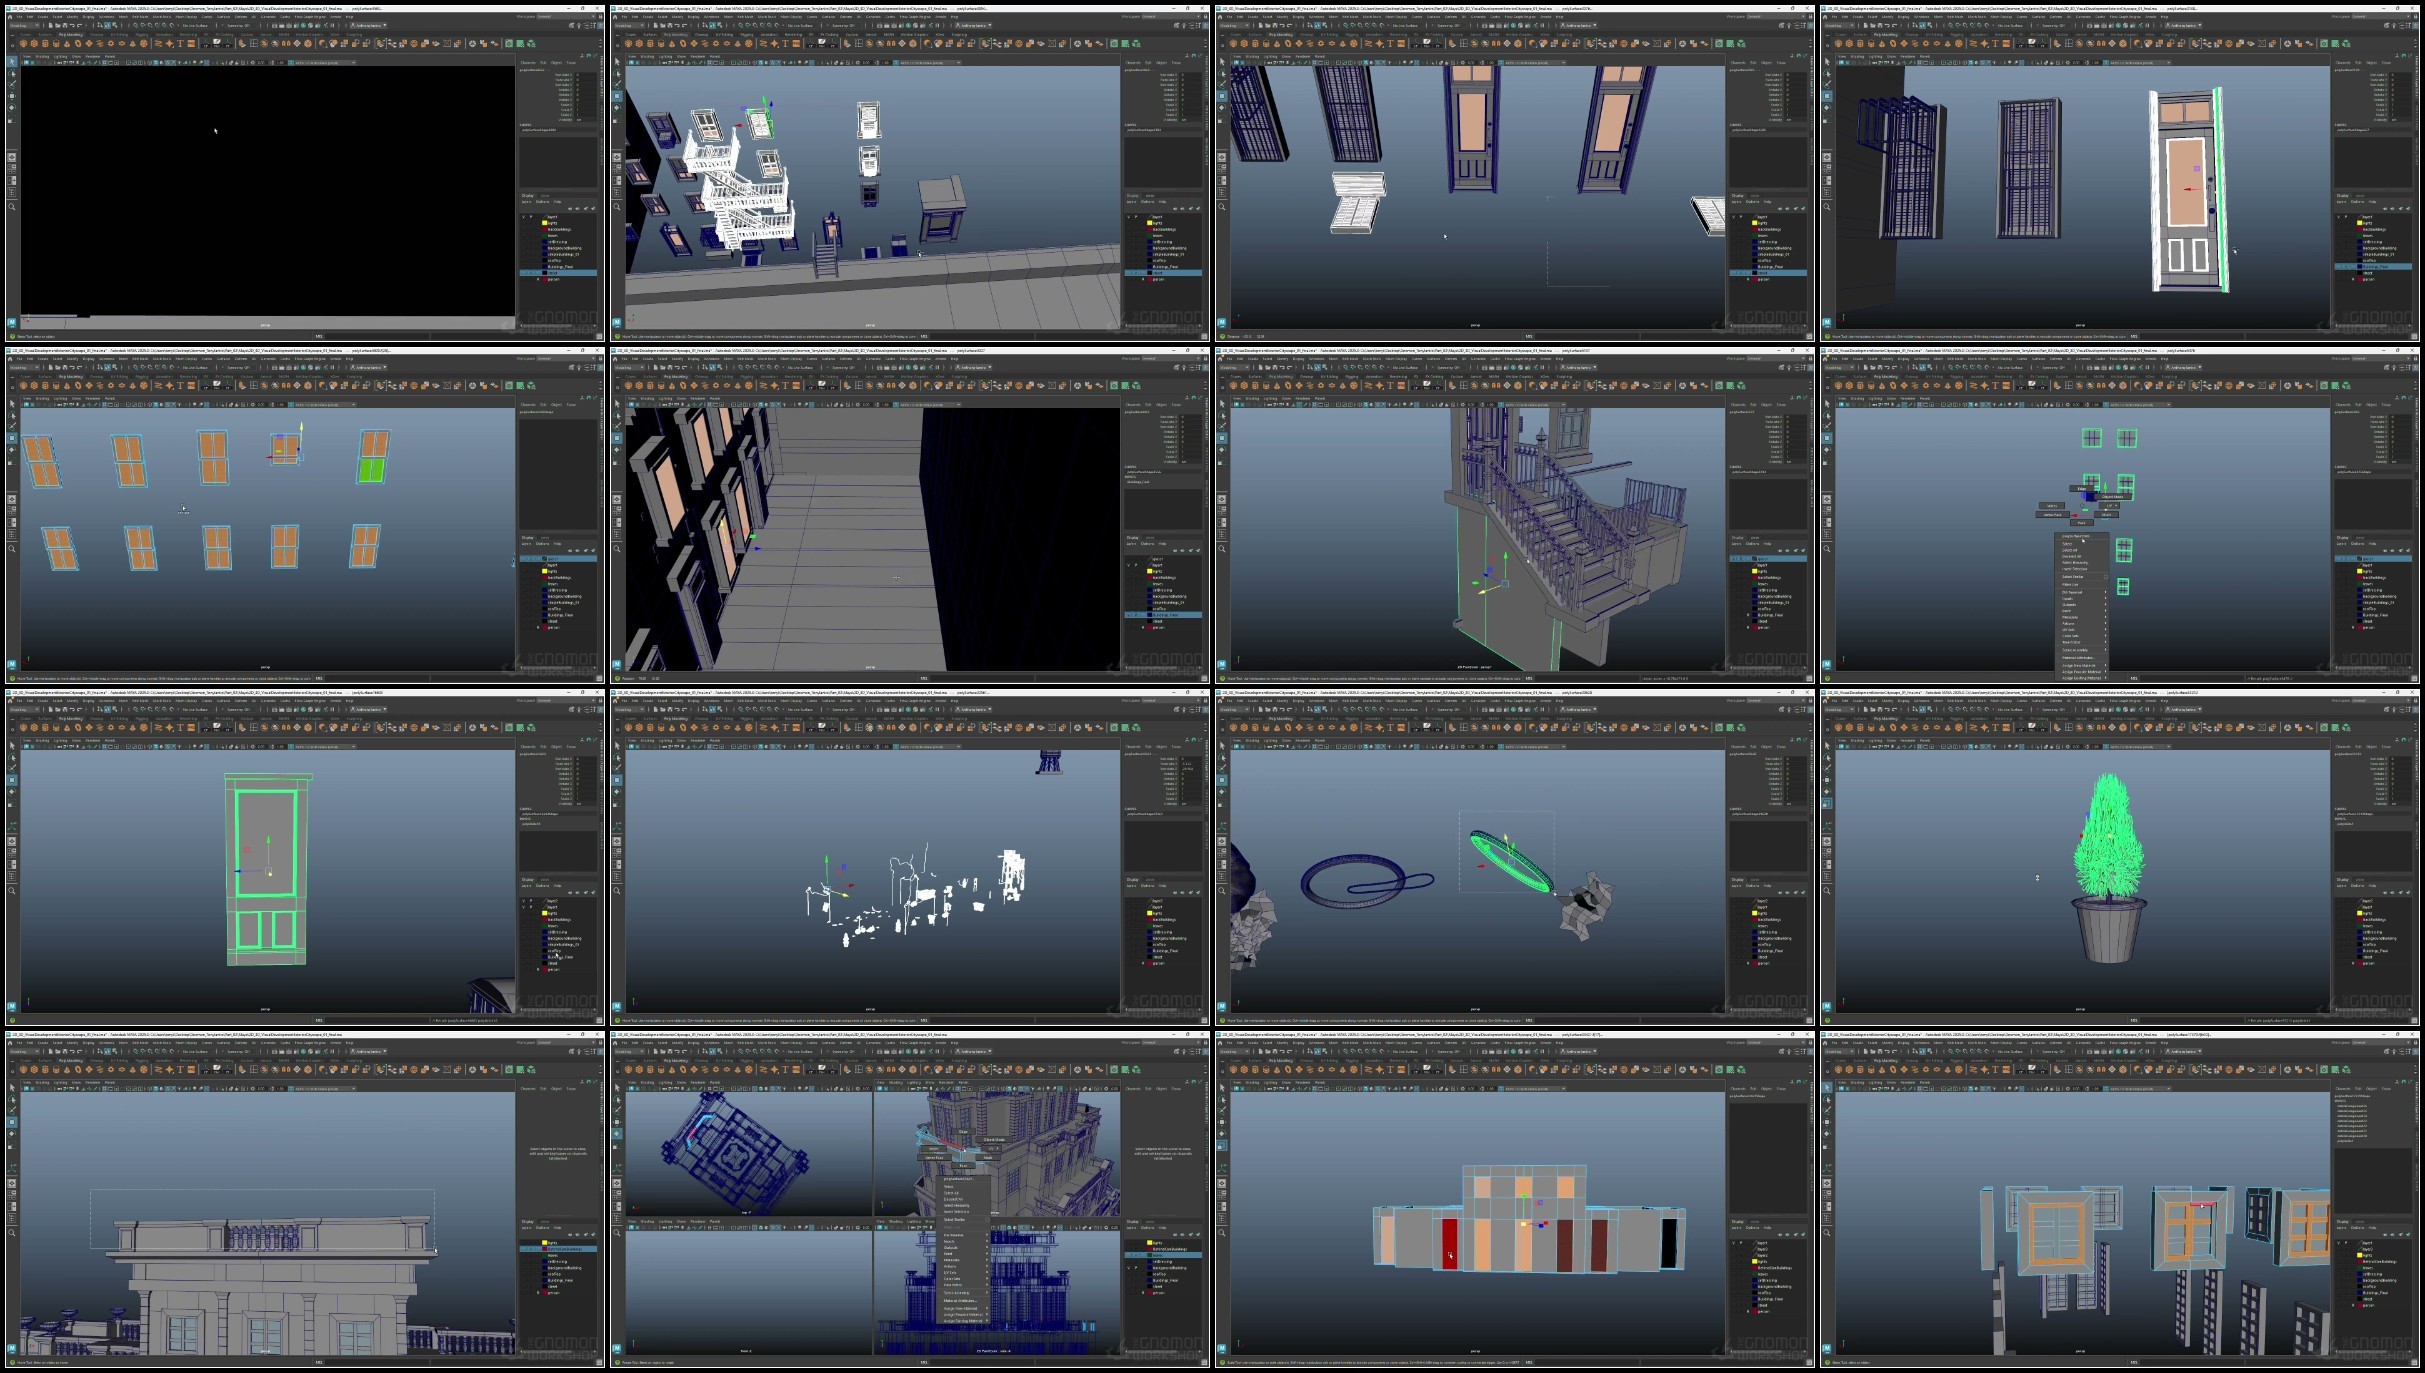This screenshot has height=1373, width=2425.
Task: Click the magnifier search icon beside the green door viewport
Action: coord(12,890)
